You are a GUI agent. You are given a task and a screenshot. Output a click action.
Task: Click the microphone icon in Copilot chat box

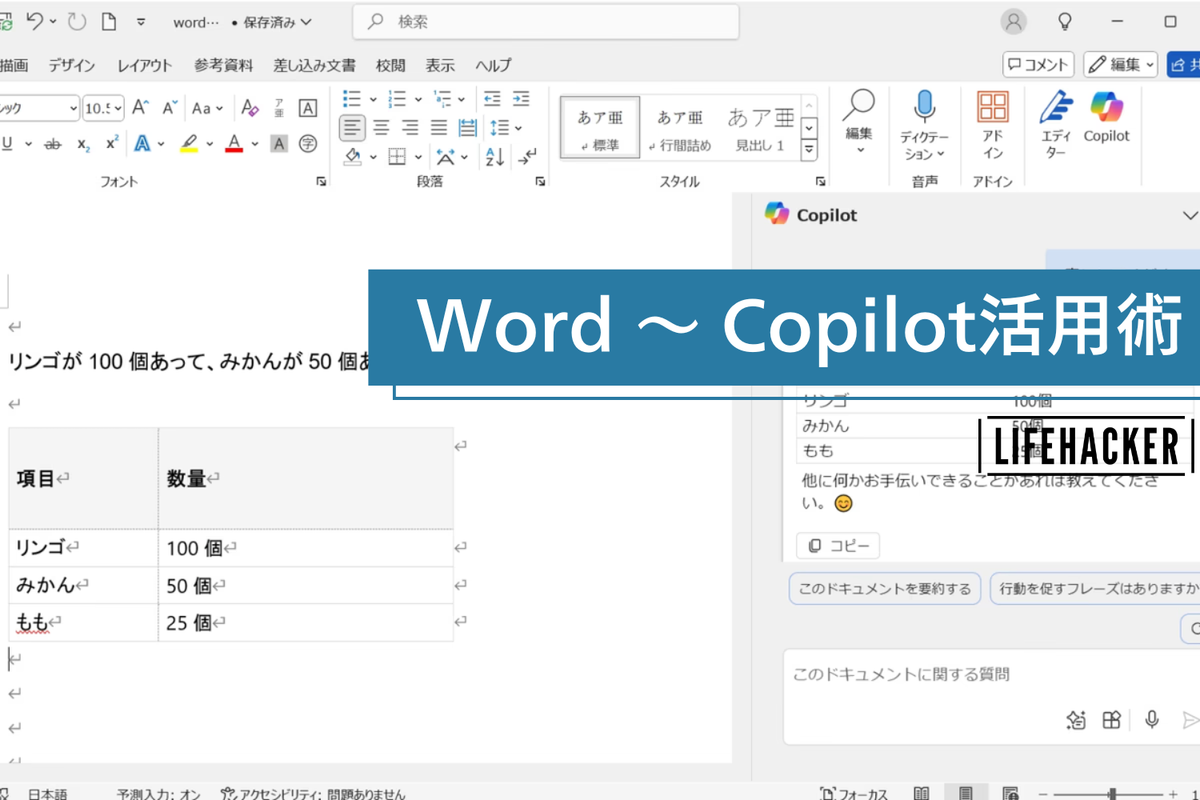[x=1152, y=719]
